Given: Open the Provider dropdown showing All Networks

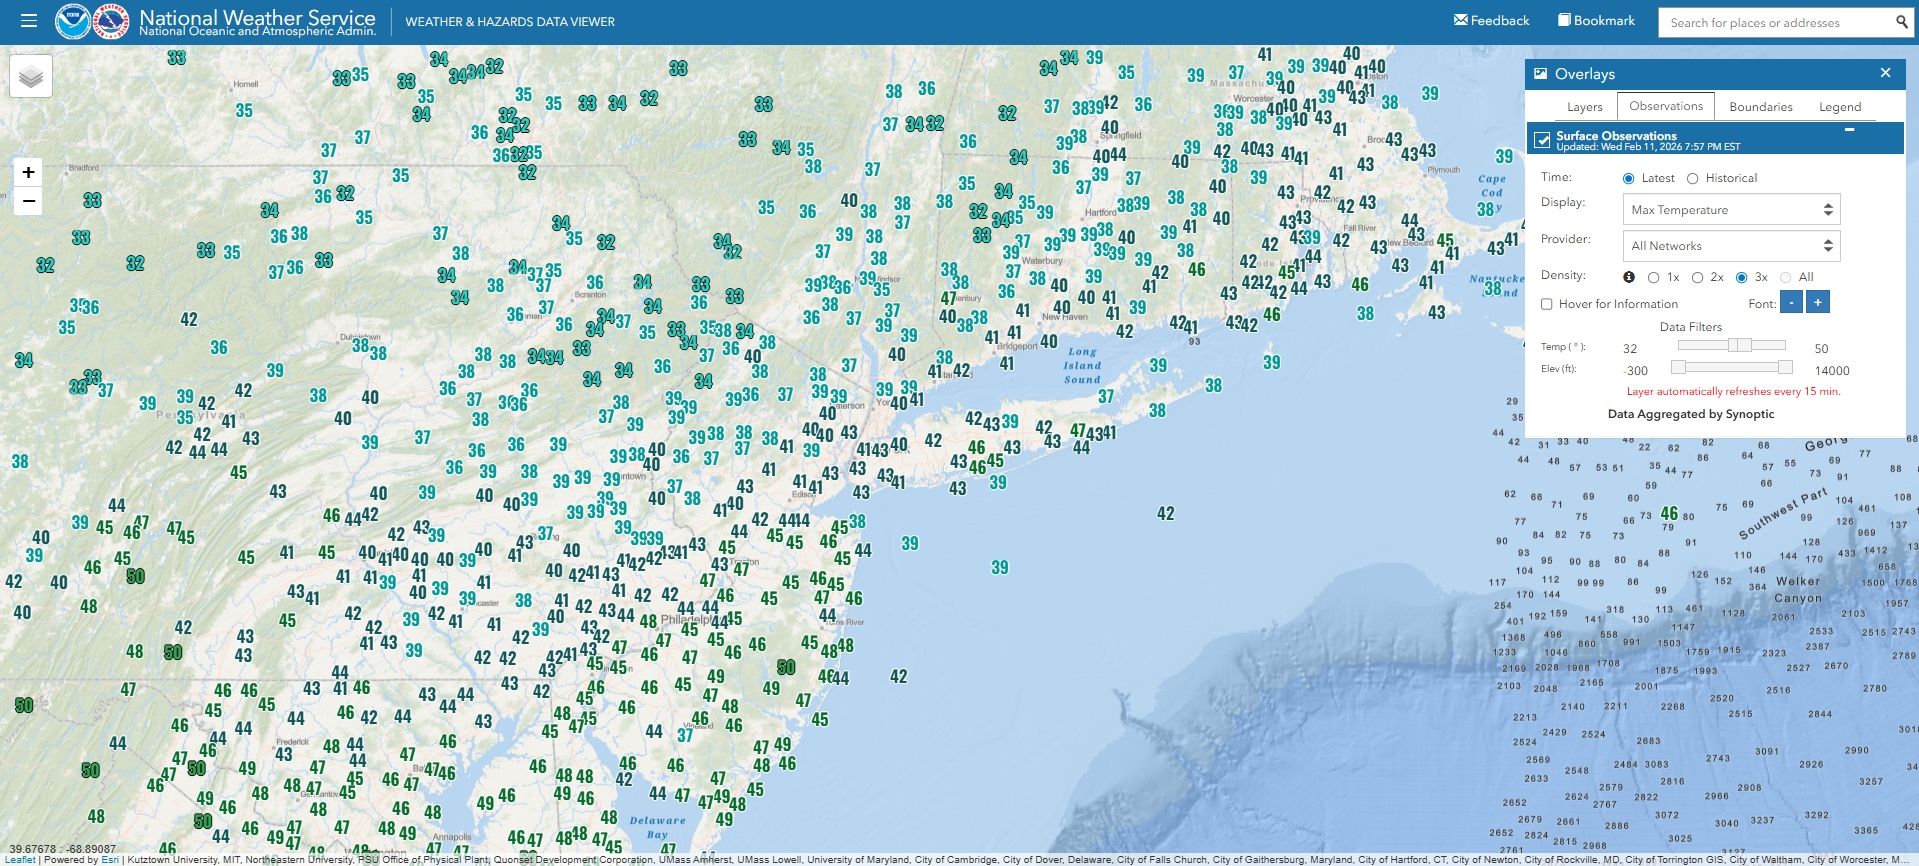Looking at the screenshot, I should coord(1730,246).
